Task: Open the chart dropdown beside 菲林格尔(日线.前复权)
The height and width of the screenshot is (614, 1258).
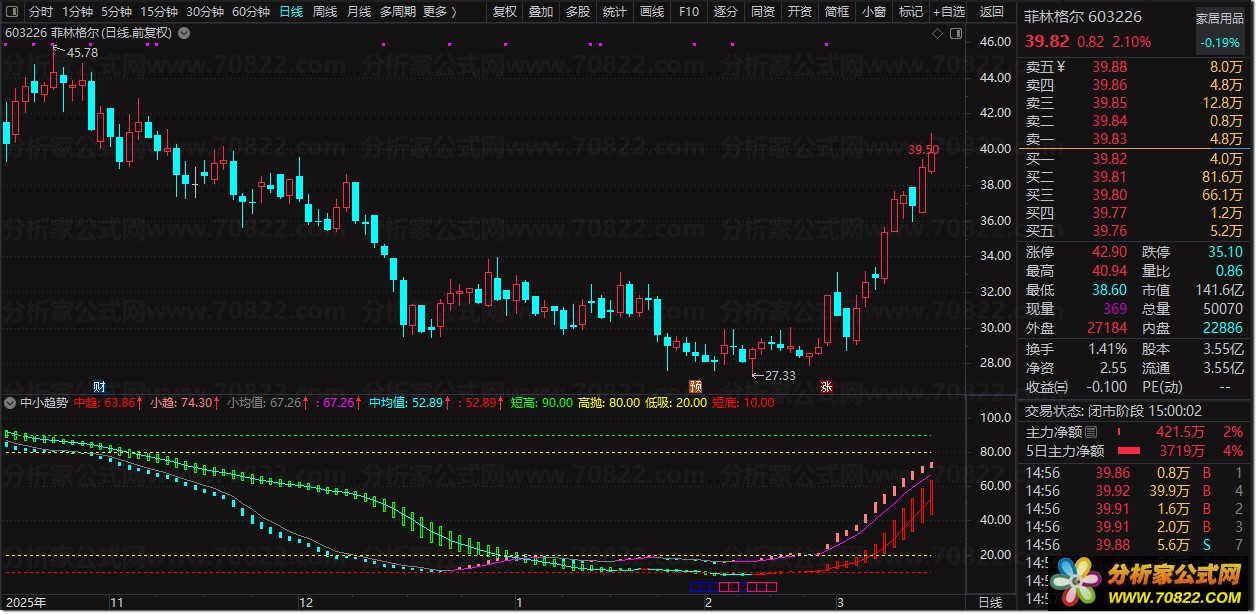Action: pyautogui.click(x=182, y=33)
